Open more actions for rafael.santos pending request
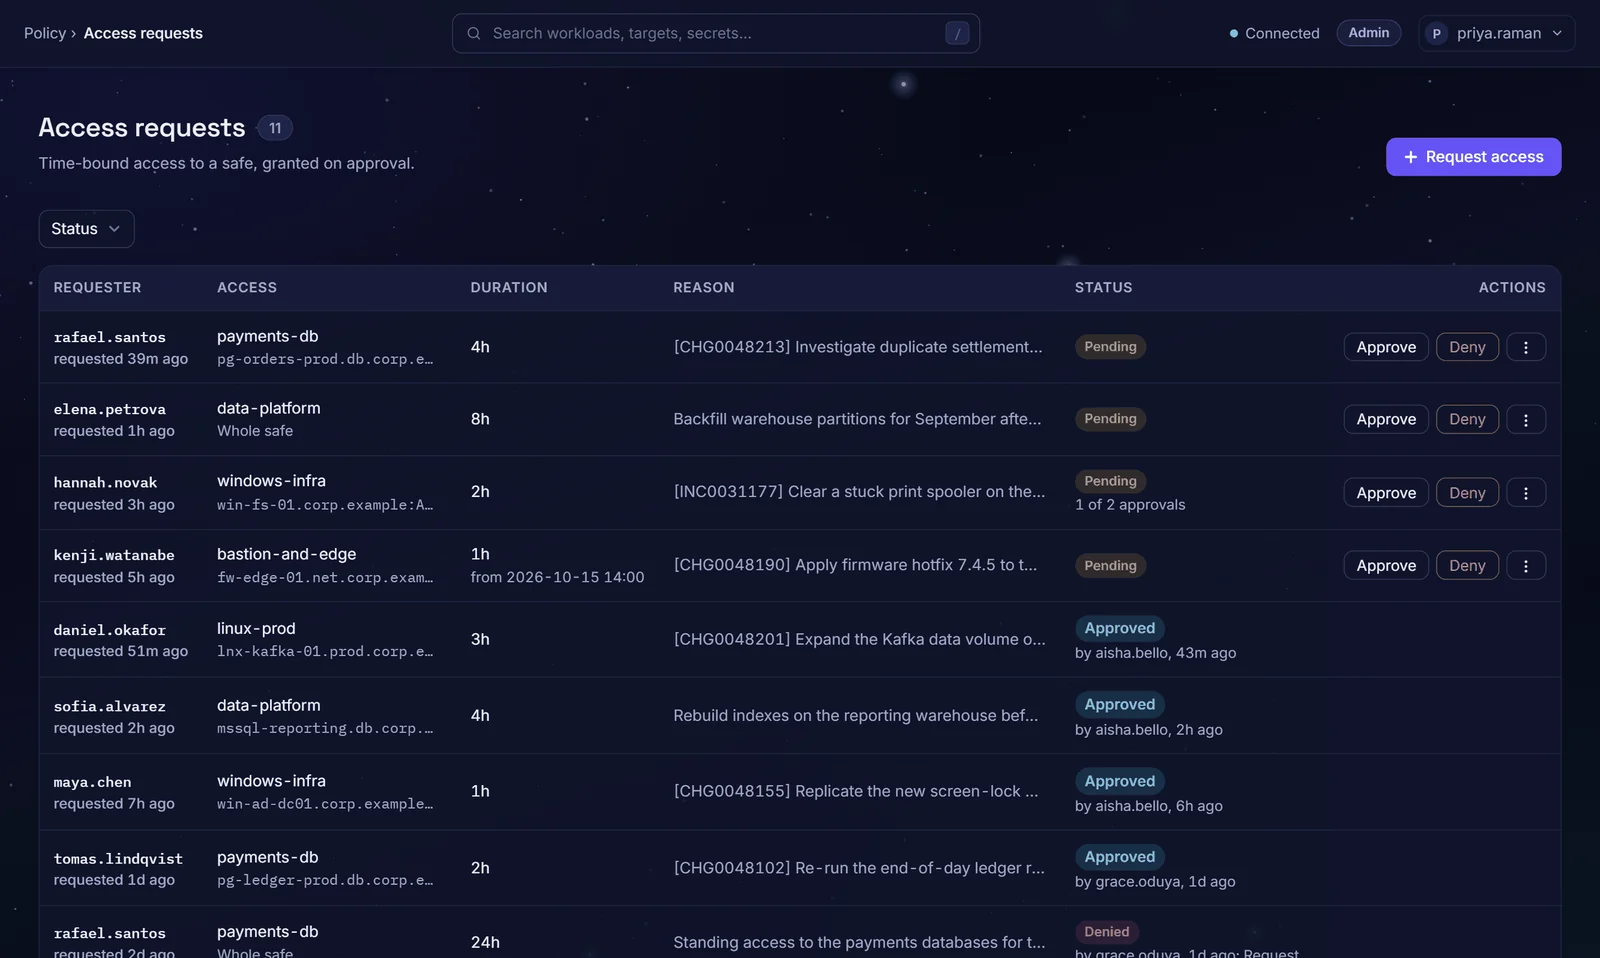 tap(1526, 347)
